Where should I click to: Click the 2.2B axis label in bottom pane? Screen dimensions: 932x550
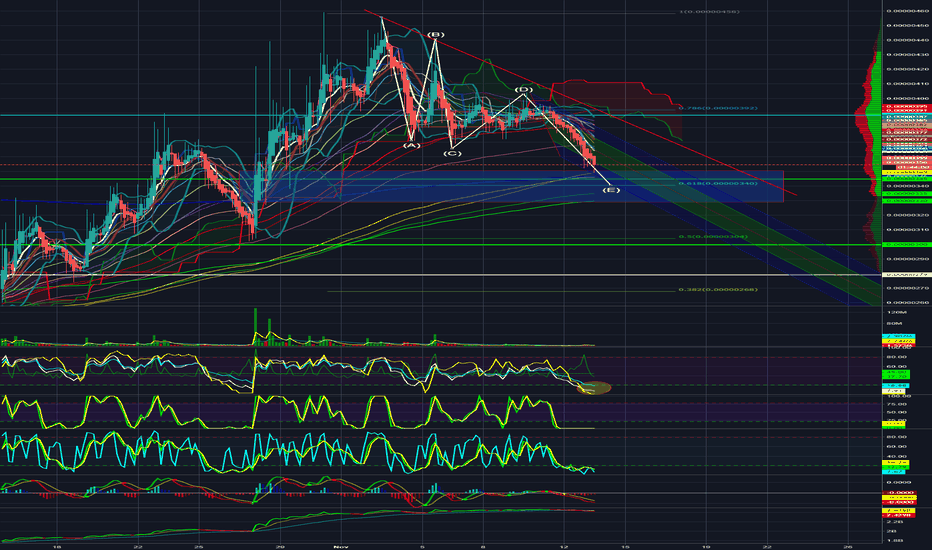pyautogui.click(x=895, y=521)
